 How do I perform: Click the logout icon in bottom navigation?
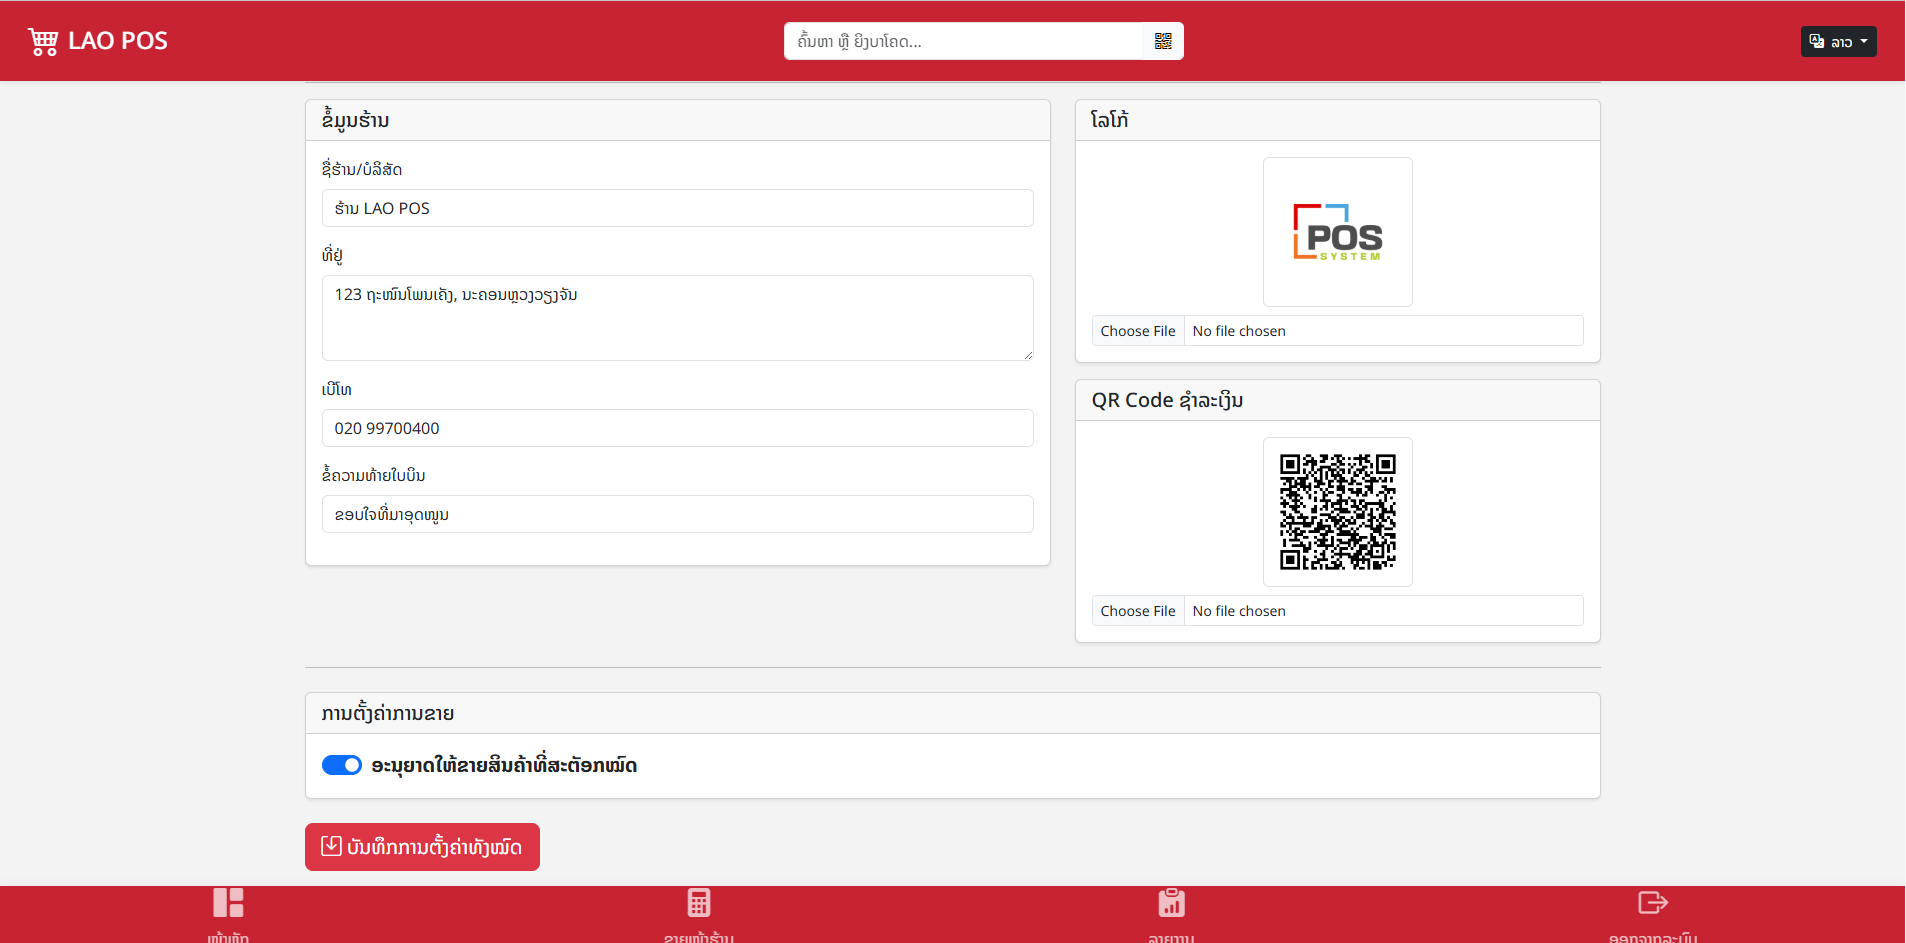pos(1652,904)
